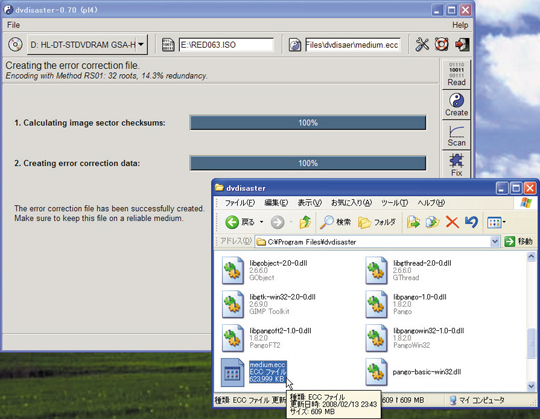Open the File menu in dvdisaster
The width and height of the screenshot is (540, 419).
click(13, 25)
